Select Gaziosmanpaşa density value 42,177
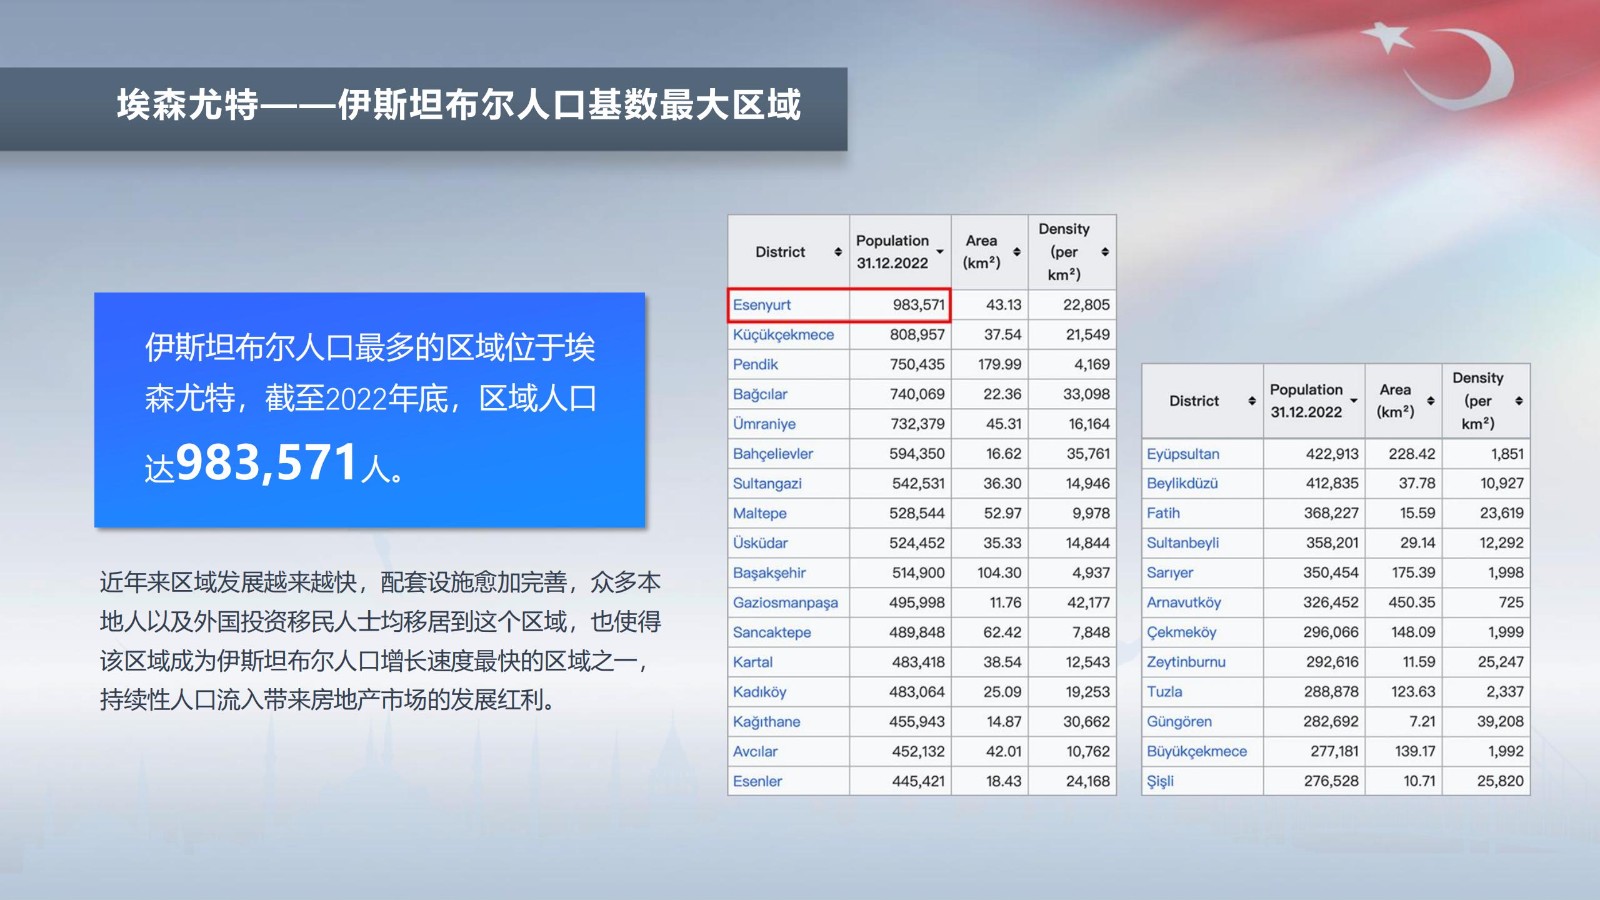Image resolution: width=1600 pixels, height=900 pixels. click(1088, 603)
